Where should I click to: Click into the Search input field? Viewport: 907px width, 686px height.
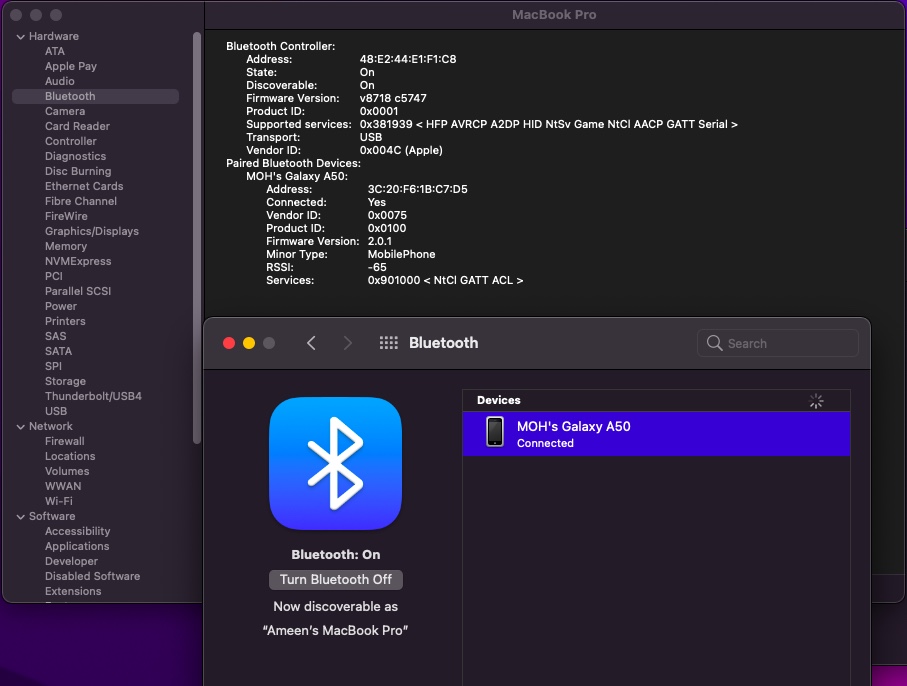[777, 343]
